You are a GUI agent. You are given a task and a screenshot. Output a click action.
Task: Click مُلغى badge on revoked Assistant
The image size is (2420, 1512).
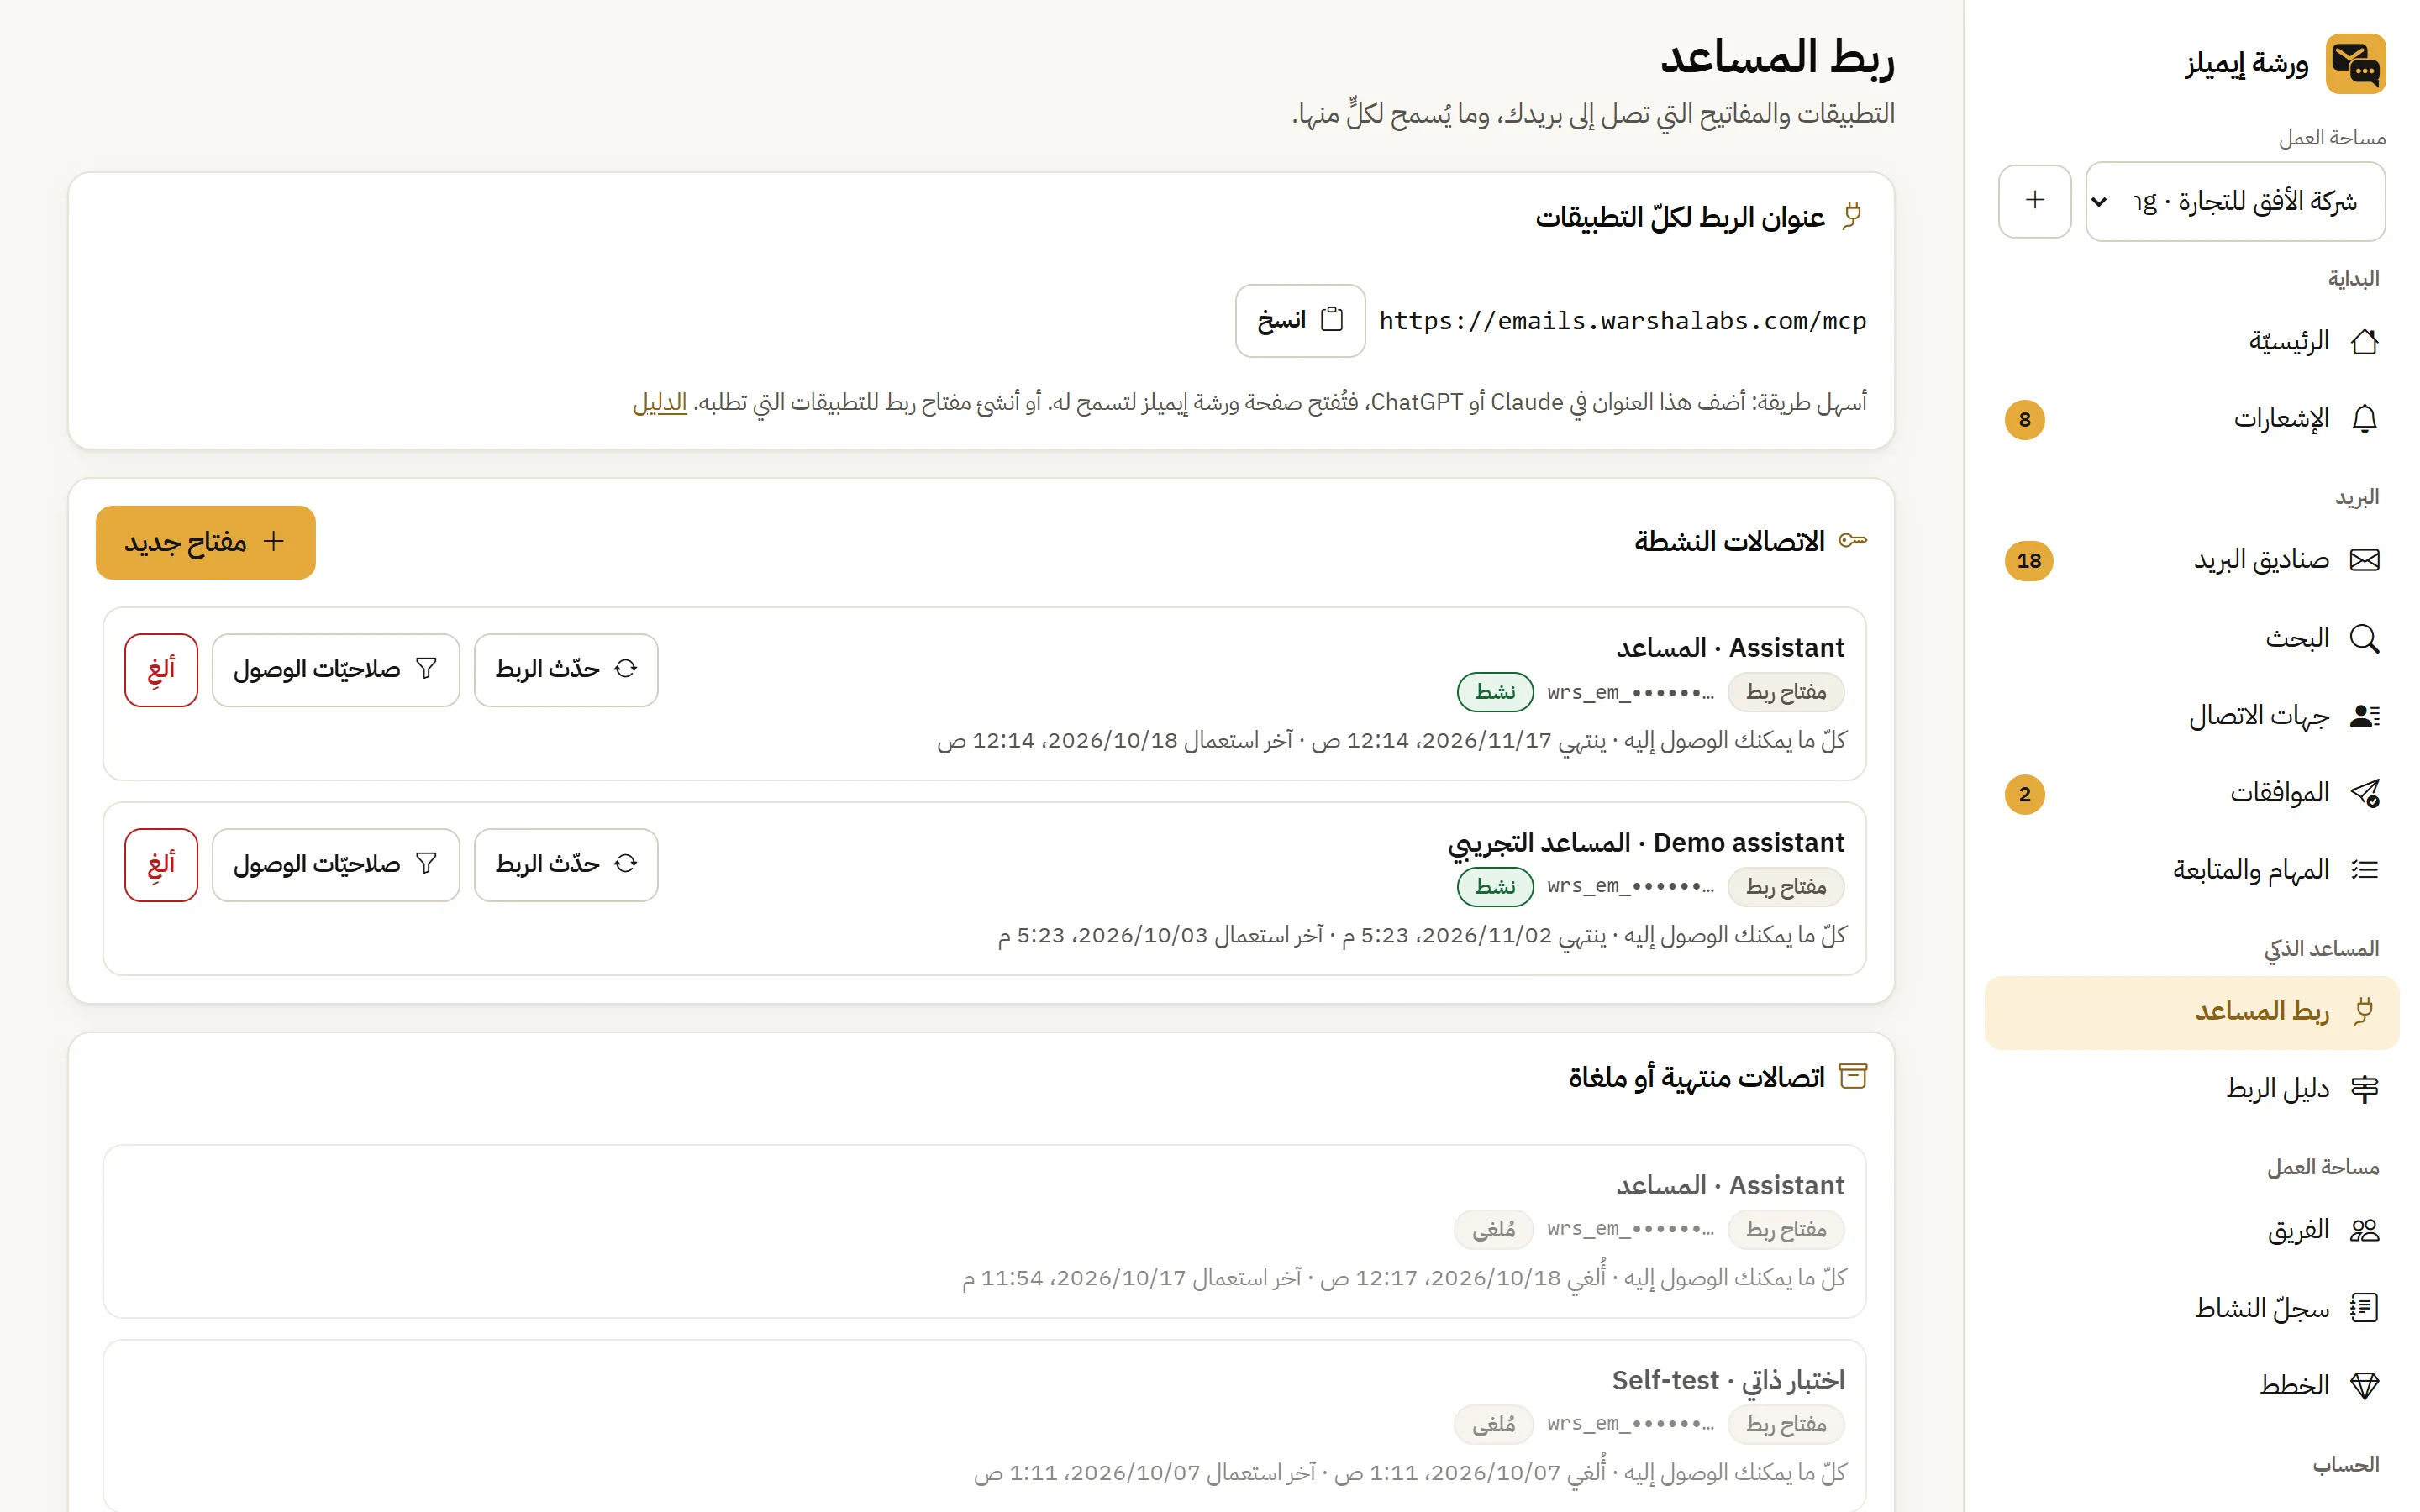[x=1493, y=1229]
